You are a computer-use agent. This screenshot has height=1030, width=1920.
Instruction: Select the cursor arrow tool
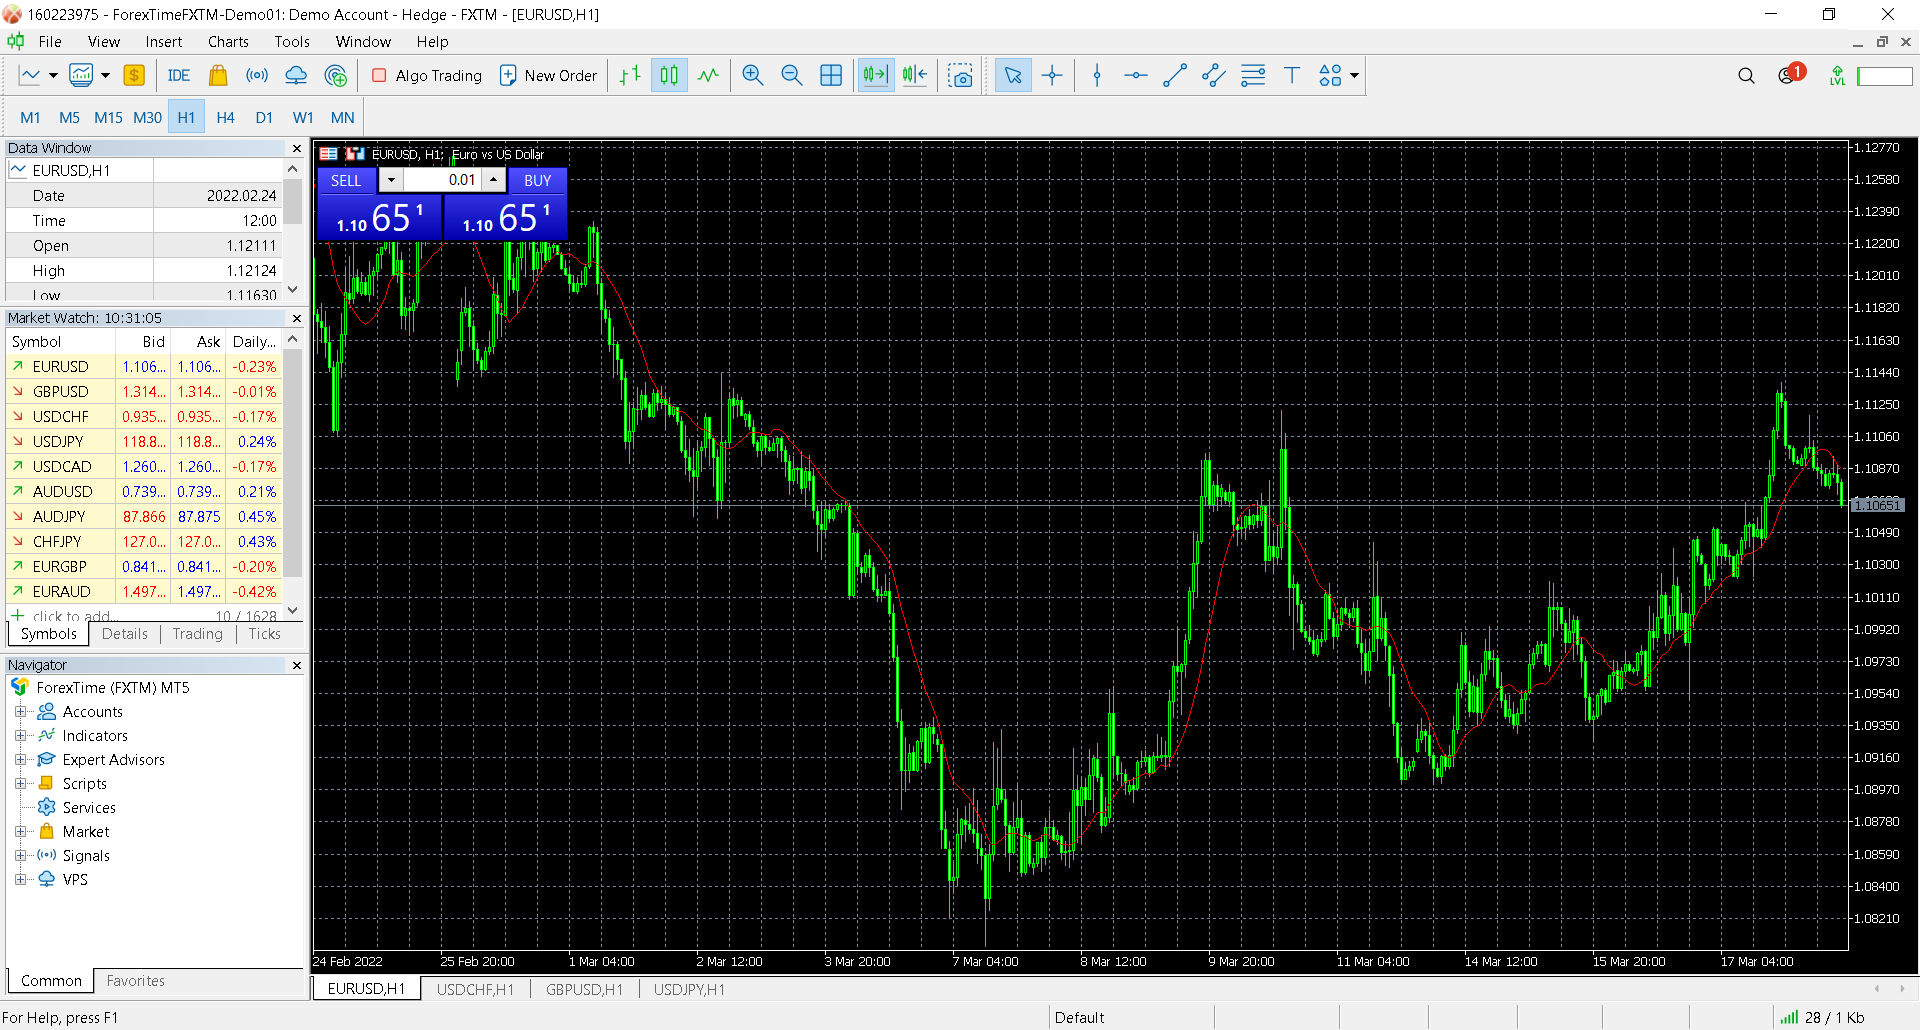(1013, 75)
